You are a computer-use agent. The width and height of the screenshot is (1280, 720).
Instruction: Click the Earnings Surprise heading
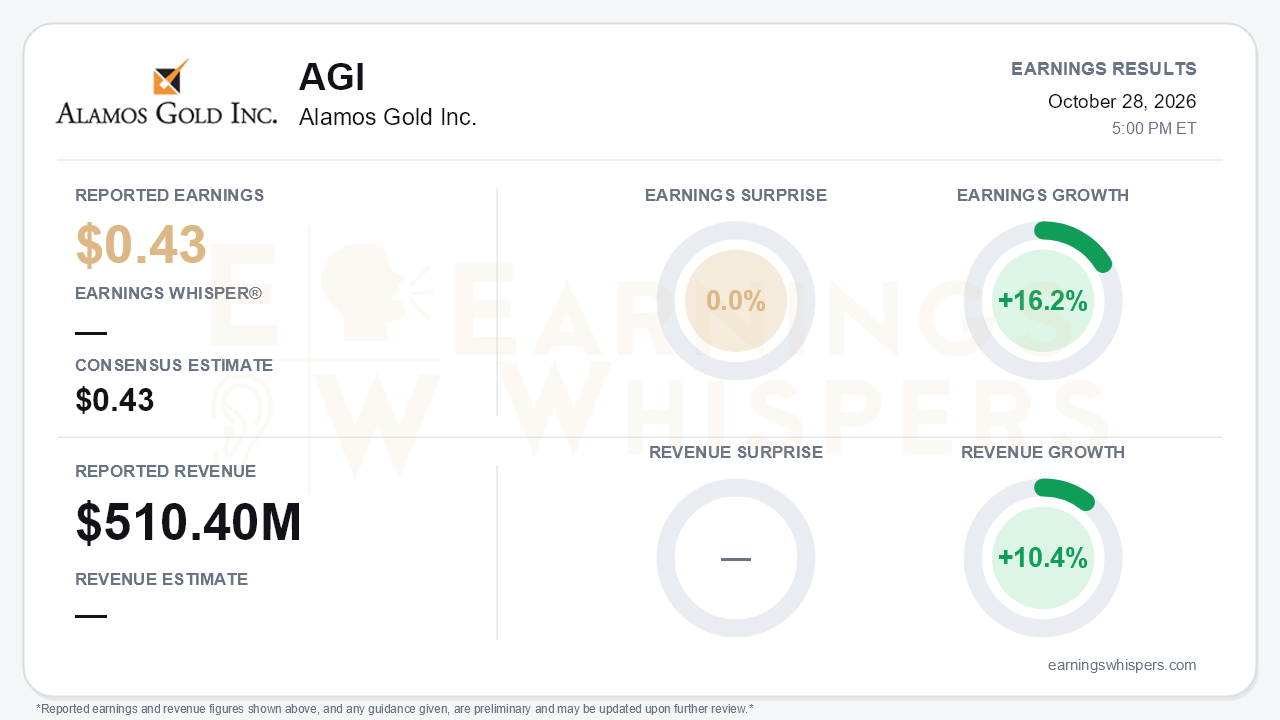[736, 195]
